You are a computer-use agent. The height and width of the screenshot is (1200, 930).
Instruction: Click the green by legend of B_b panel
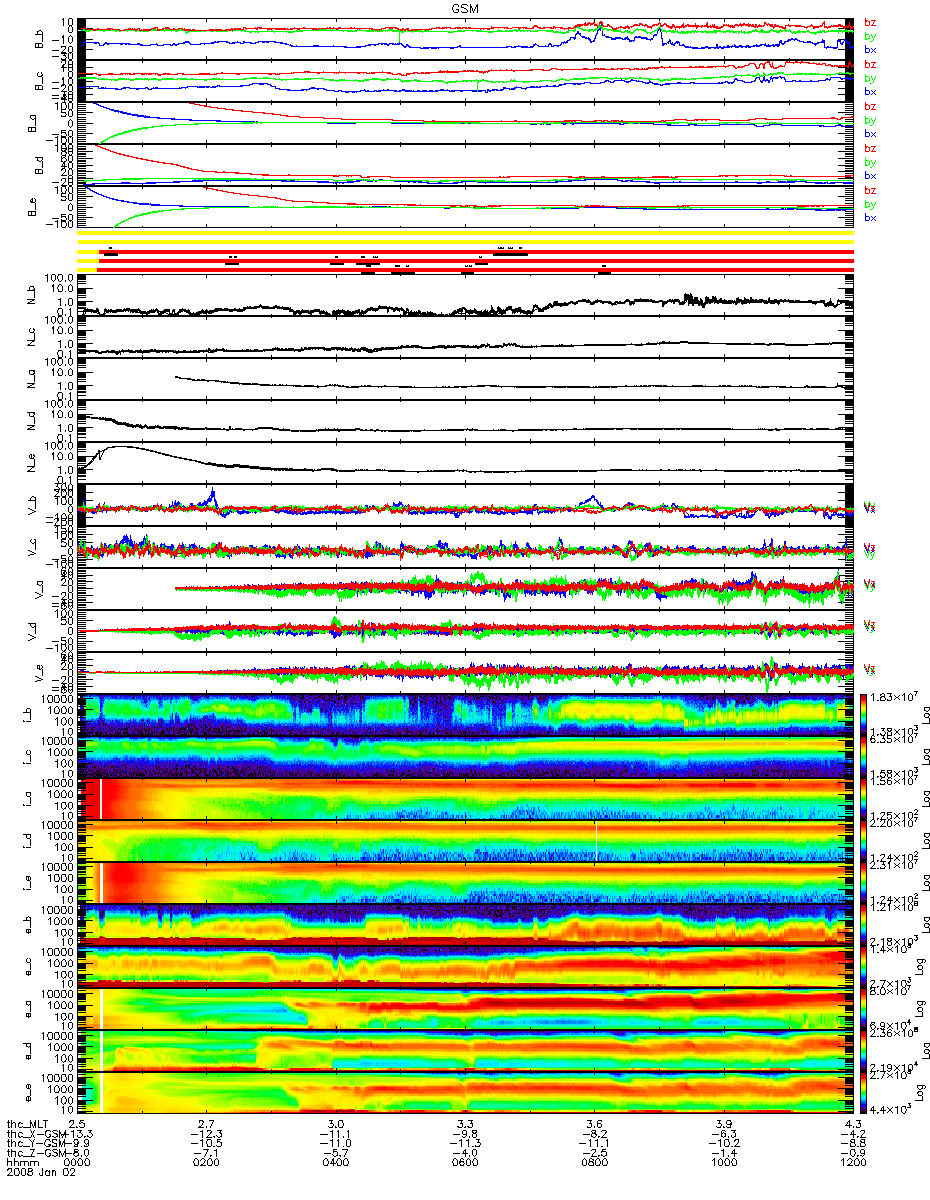point(870,35)
